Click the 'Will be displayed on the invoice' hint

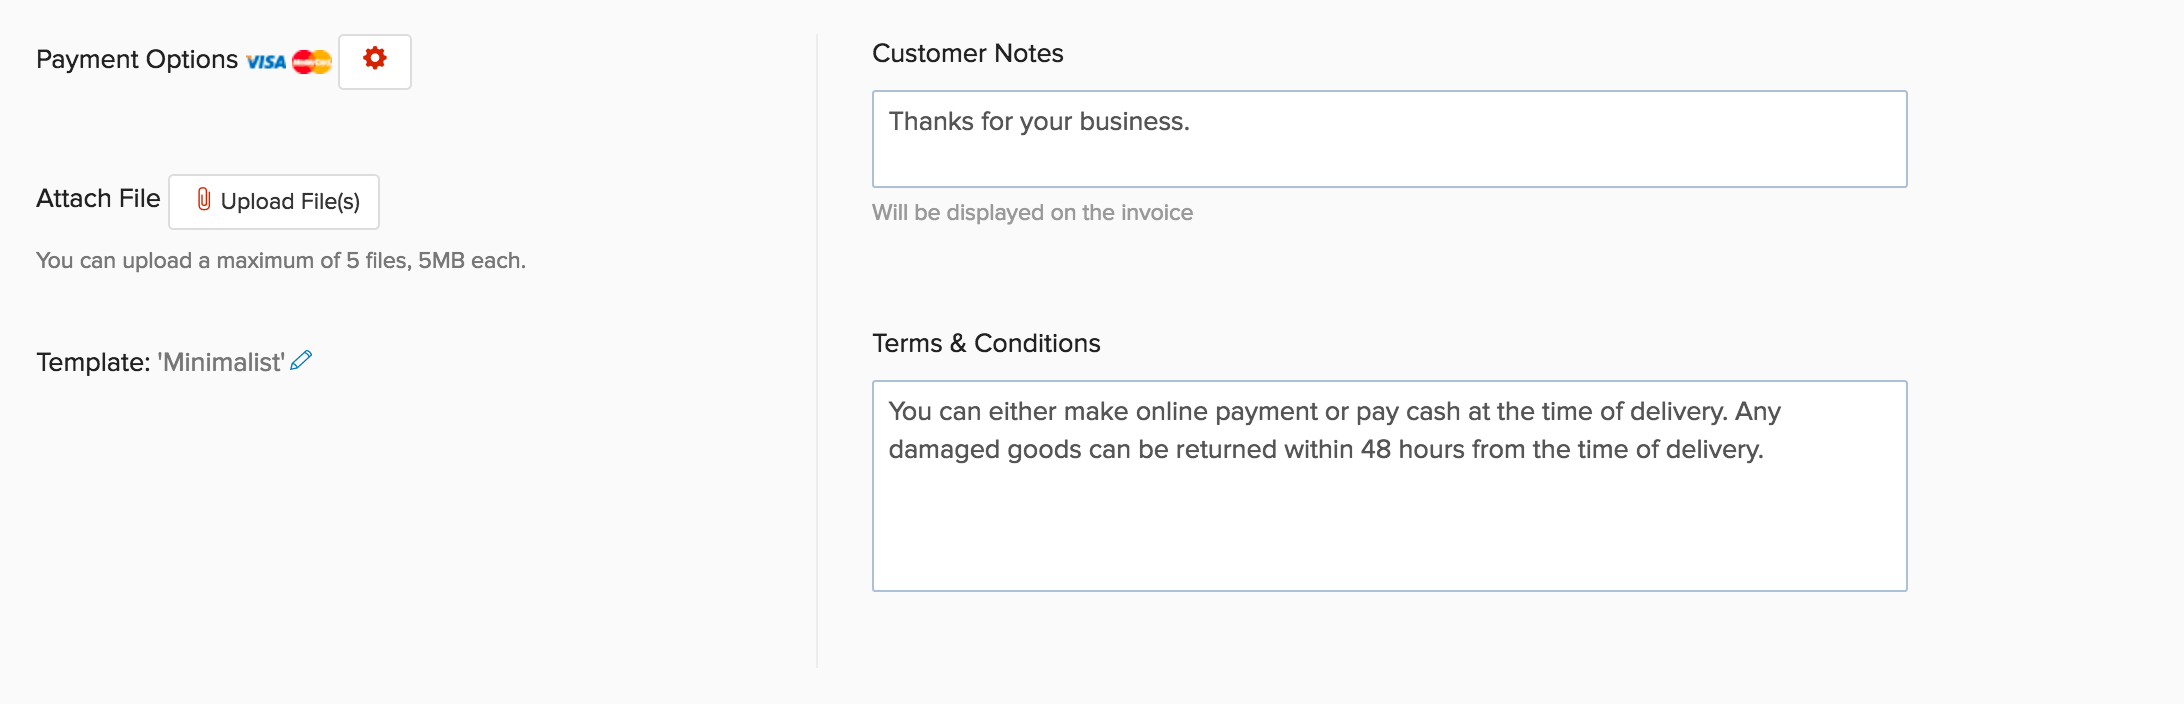[1032, 212]
